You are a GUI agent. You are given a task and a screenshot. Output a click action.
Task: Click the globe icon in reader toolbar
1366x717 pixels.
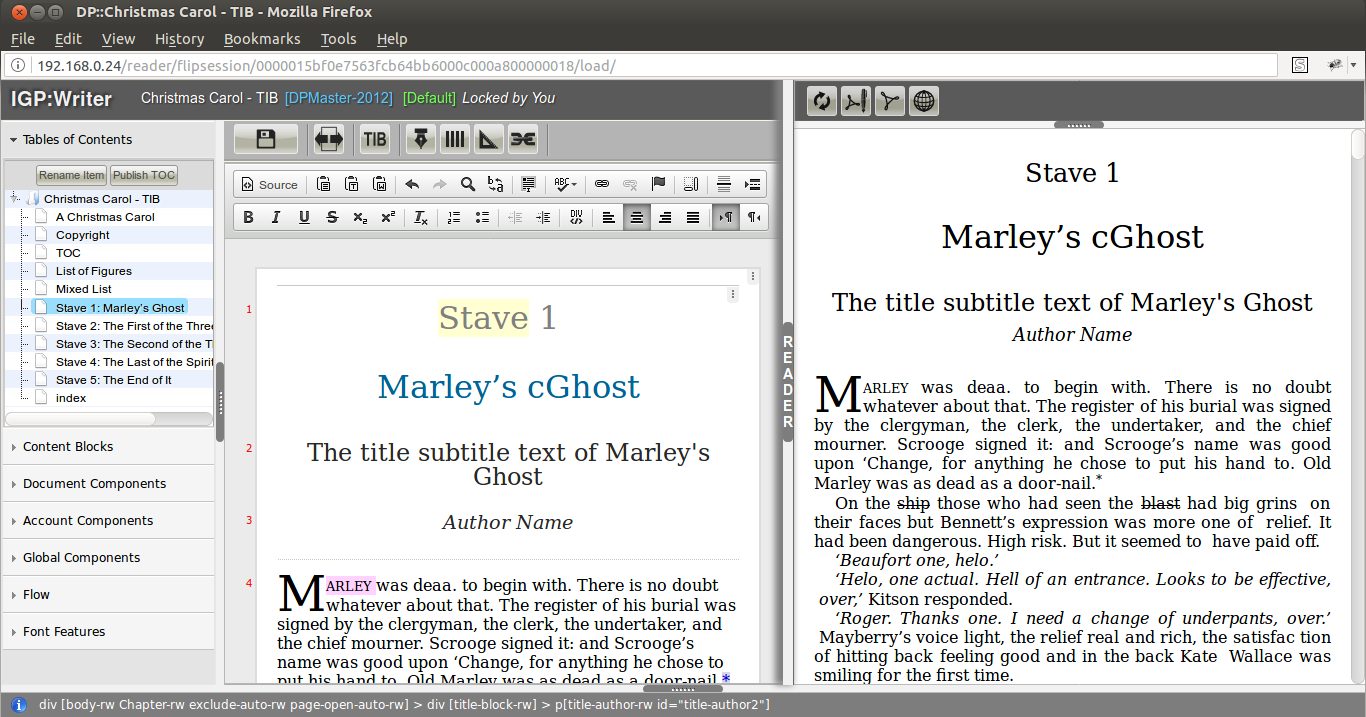pyautogui.click(x=923, y=101)
